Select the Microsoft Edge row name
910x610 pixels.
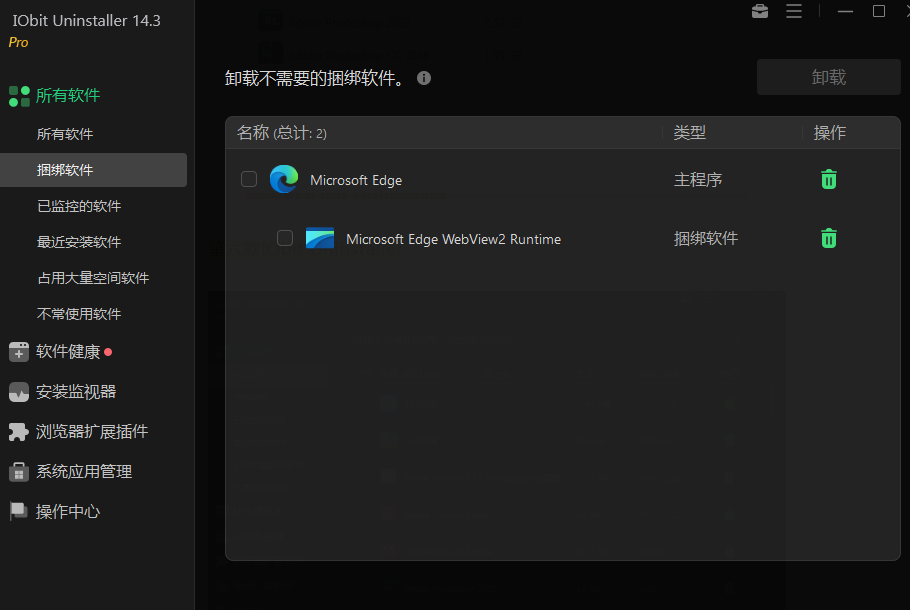(x=356, y=180)
